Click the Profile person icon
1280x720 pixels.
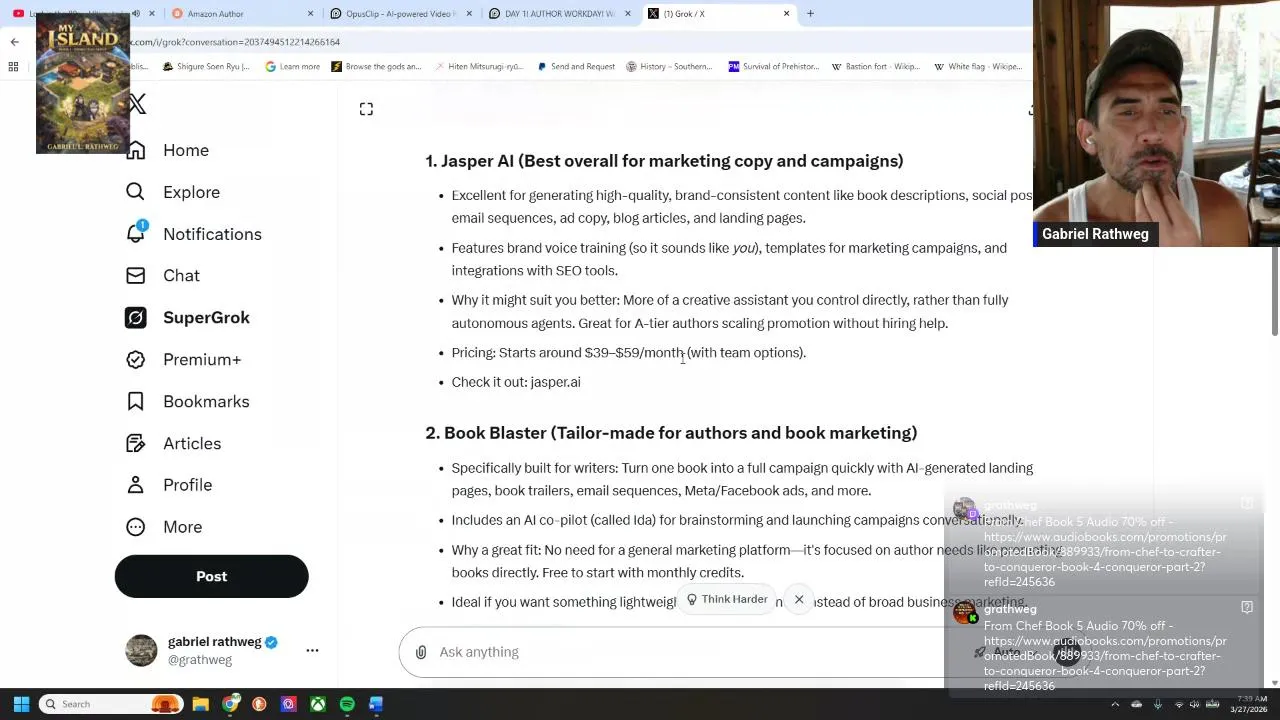[x=136, y=485]
